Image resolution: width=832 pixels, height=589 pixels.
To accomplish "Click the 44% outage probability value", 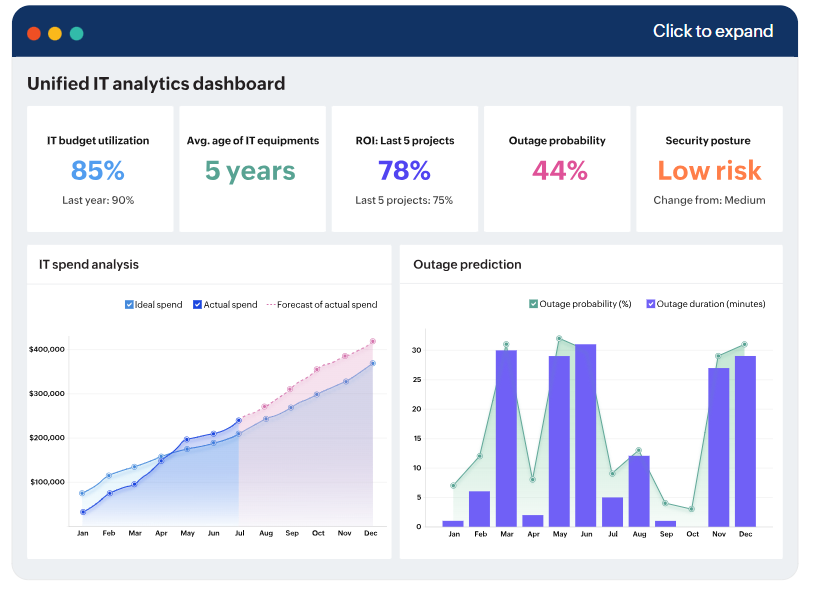I will click(x=556, y=170).
